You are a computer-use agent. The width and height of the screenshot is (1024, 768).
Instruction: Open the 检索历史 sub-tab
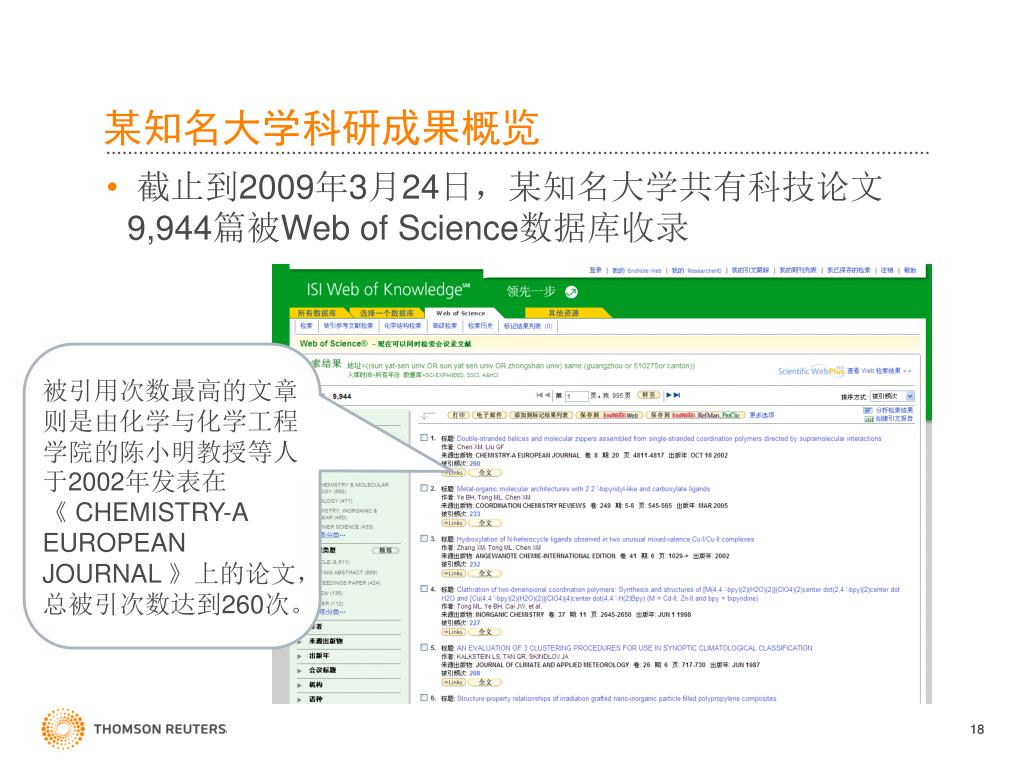(x=480, y=325)
